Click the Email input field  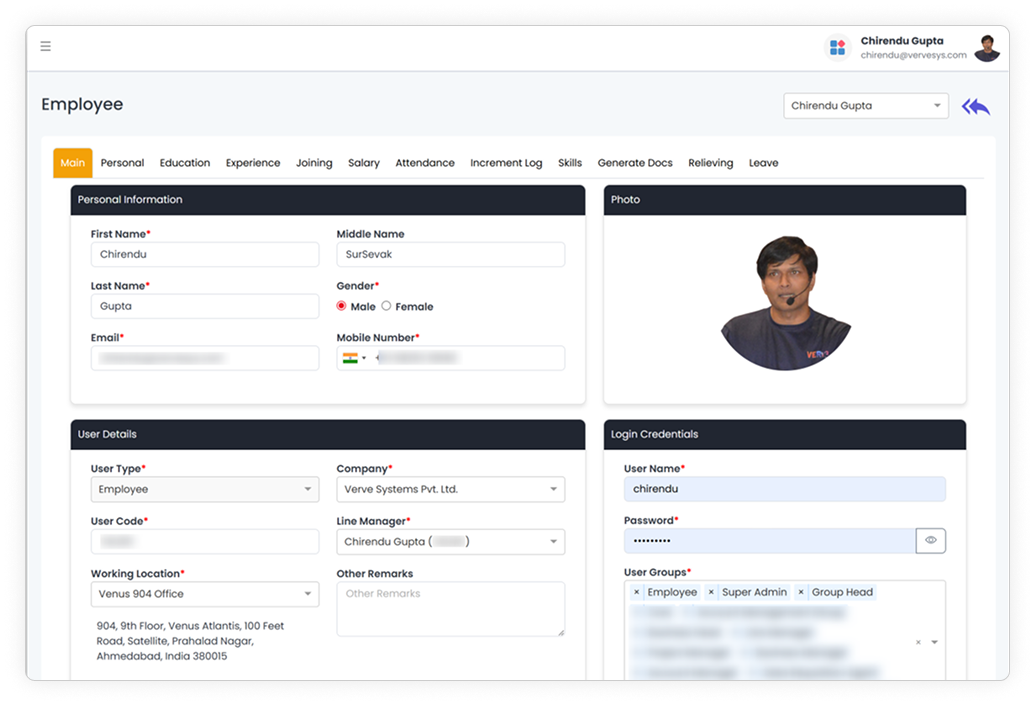(205, 358)
